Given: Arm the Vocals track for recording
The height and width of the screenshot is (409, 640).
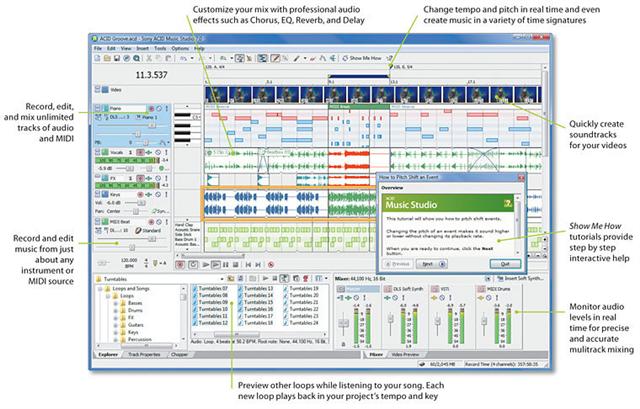Looking at the screenshot, I should click(140, 152).
